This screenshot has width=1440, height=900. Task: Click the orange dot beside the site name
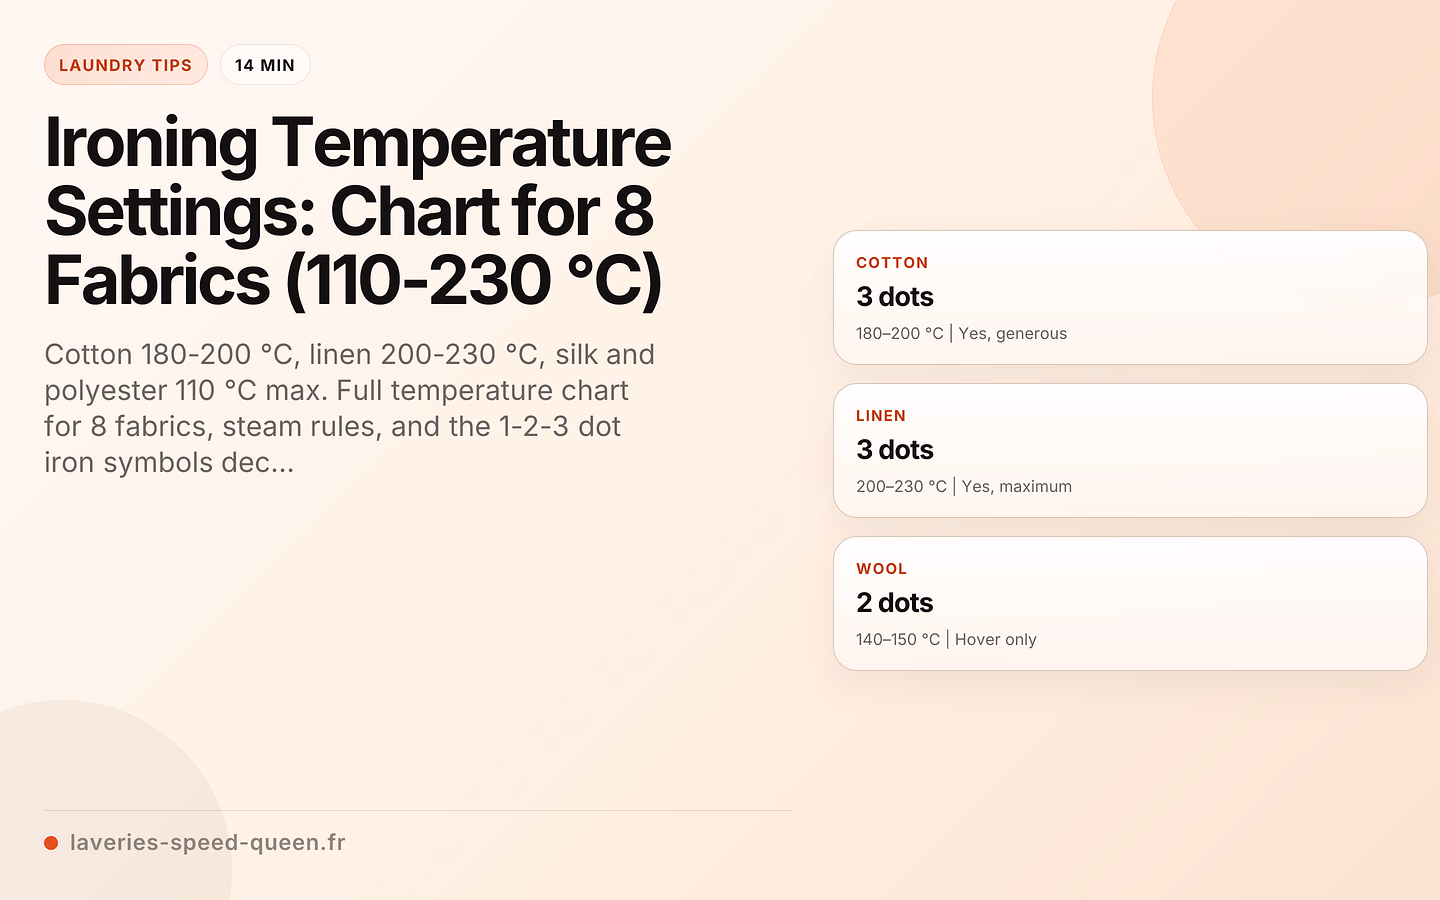point(51,843)
